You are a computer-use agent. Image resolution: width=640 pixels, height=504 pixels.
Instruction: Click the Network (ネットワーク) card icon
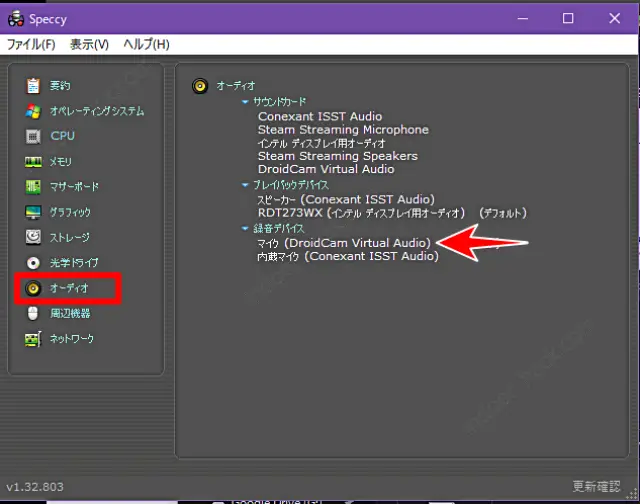pos(33,339)
